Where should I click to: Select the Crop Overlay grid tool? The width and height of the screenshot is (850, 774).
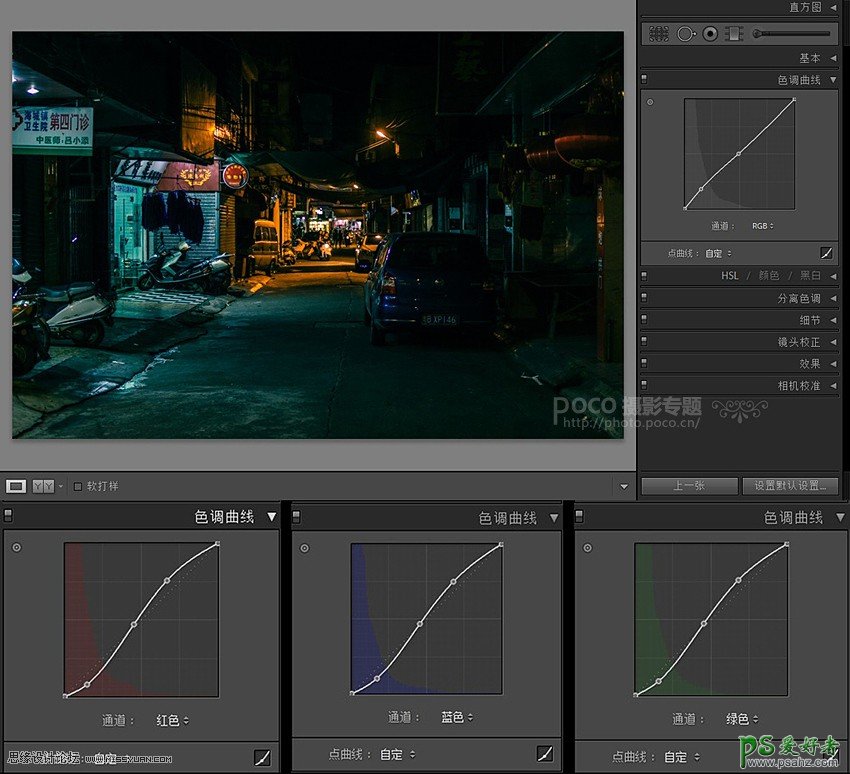point(658,34)
